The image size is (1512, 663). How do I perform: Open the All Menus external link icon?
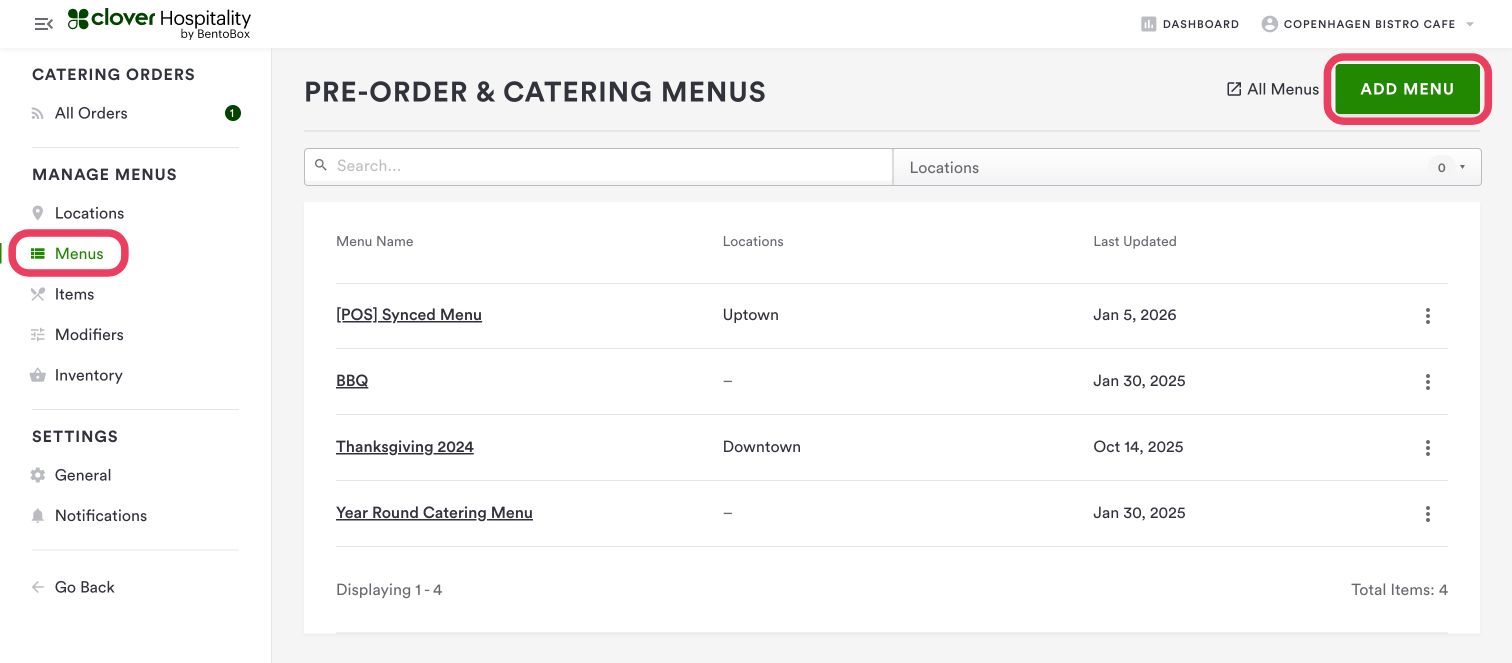coord(1234,89)
